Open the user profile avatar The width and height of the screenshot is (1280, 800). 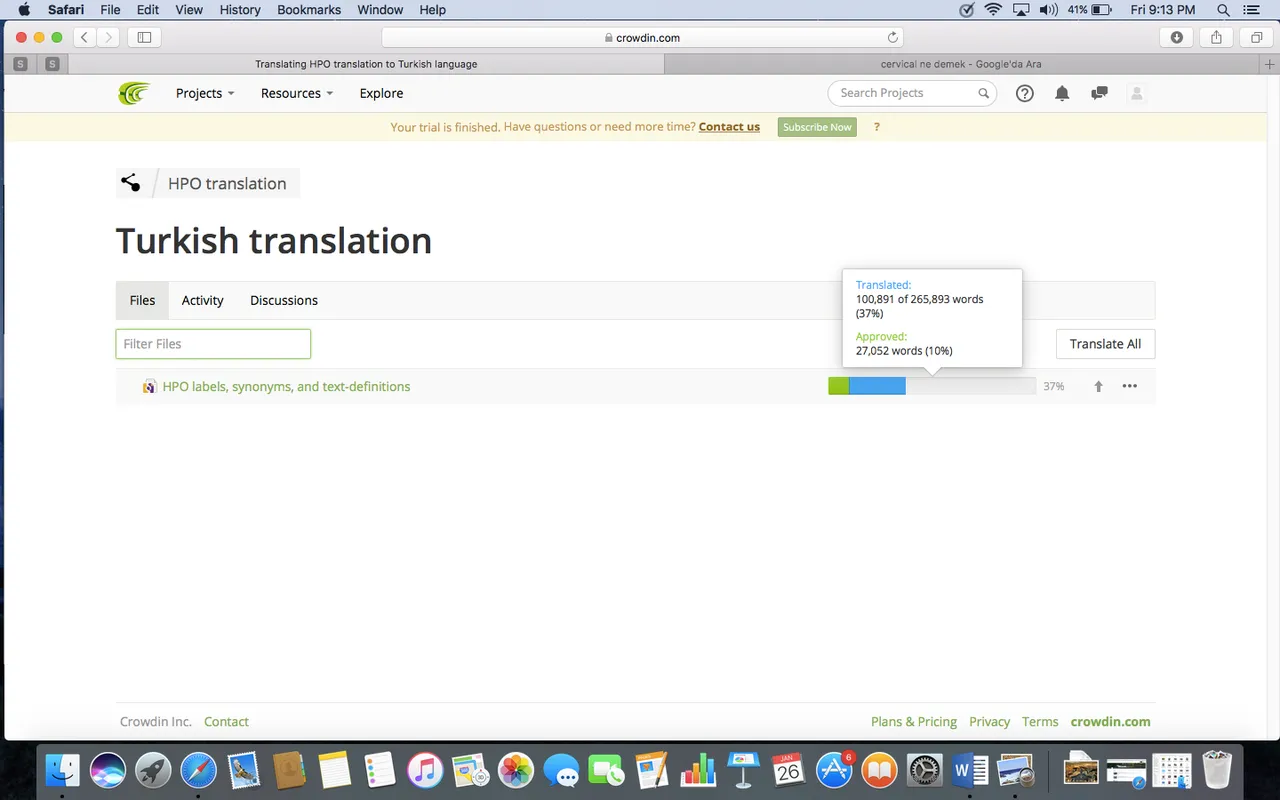point(1136,93)
